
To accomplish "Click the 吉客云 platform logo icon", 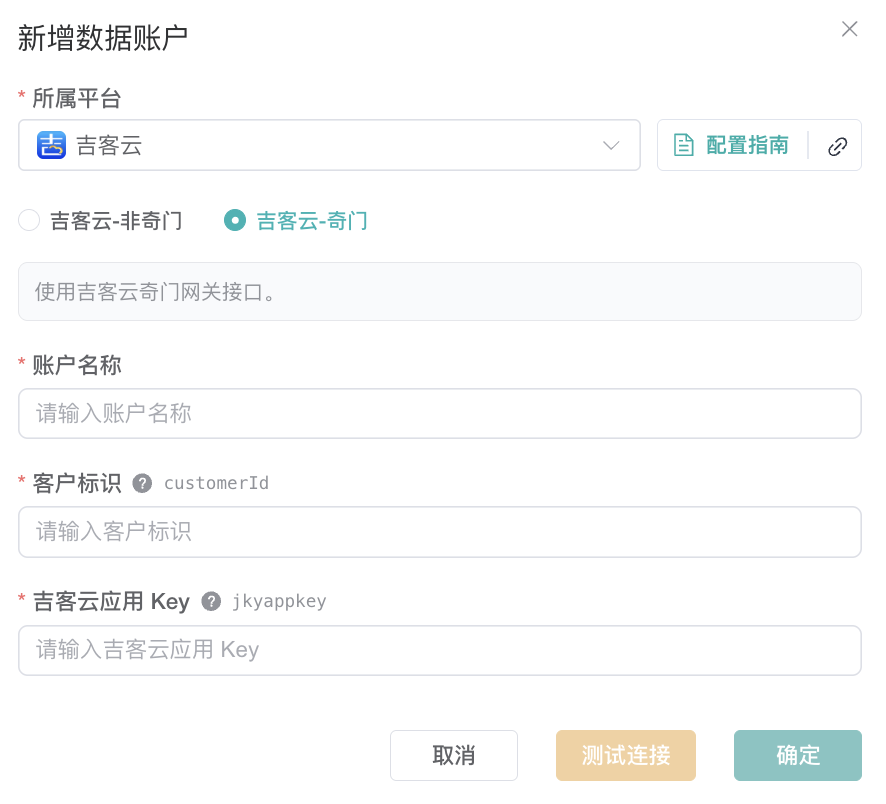I will [x=51, y=145].
